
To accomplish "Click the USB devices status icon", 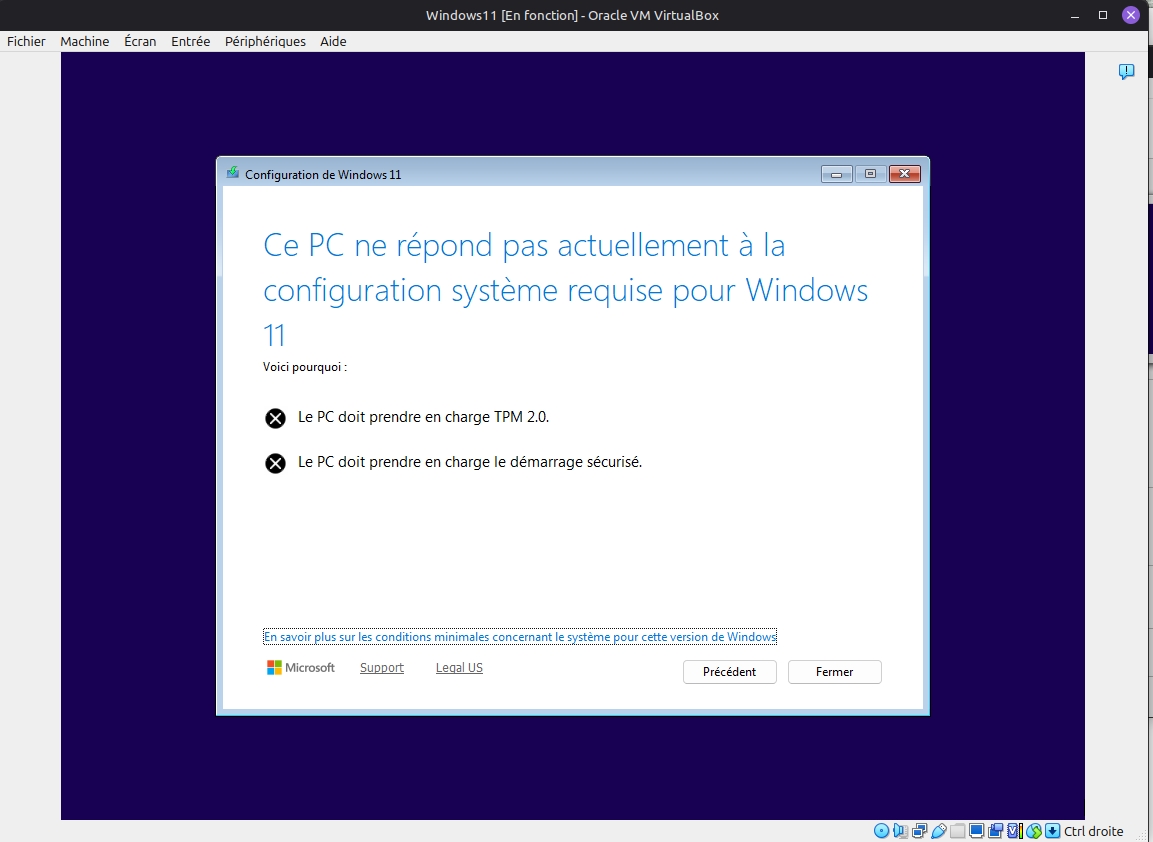I will (939, 831).
